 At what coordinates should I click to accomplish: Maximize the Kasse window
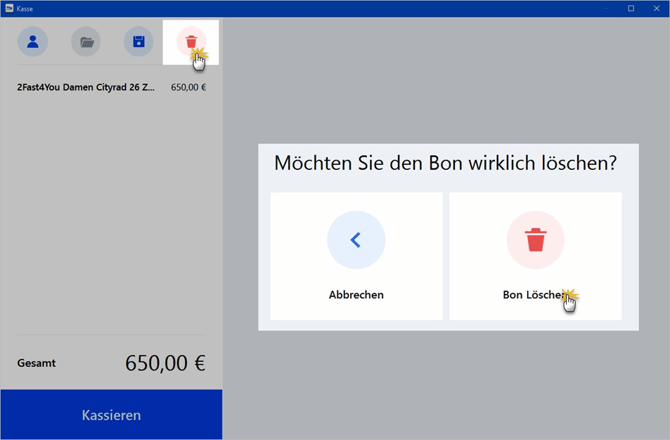coord(631,8)
